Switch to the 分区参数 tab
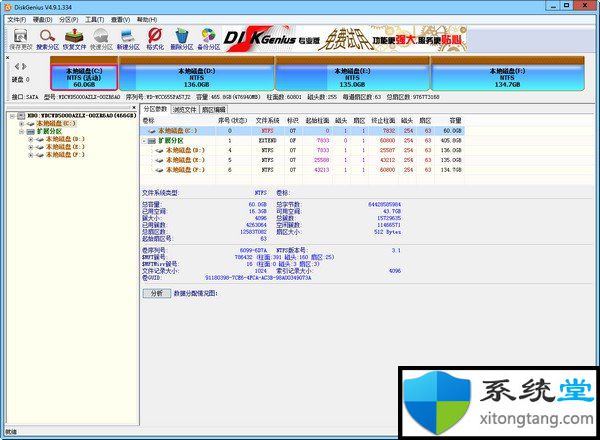The image size is (600, 440). tap(155, 109)
